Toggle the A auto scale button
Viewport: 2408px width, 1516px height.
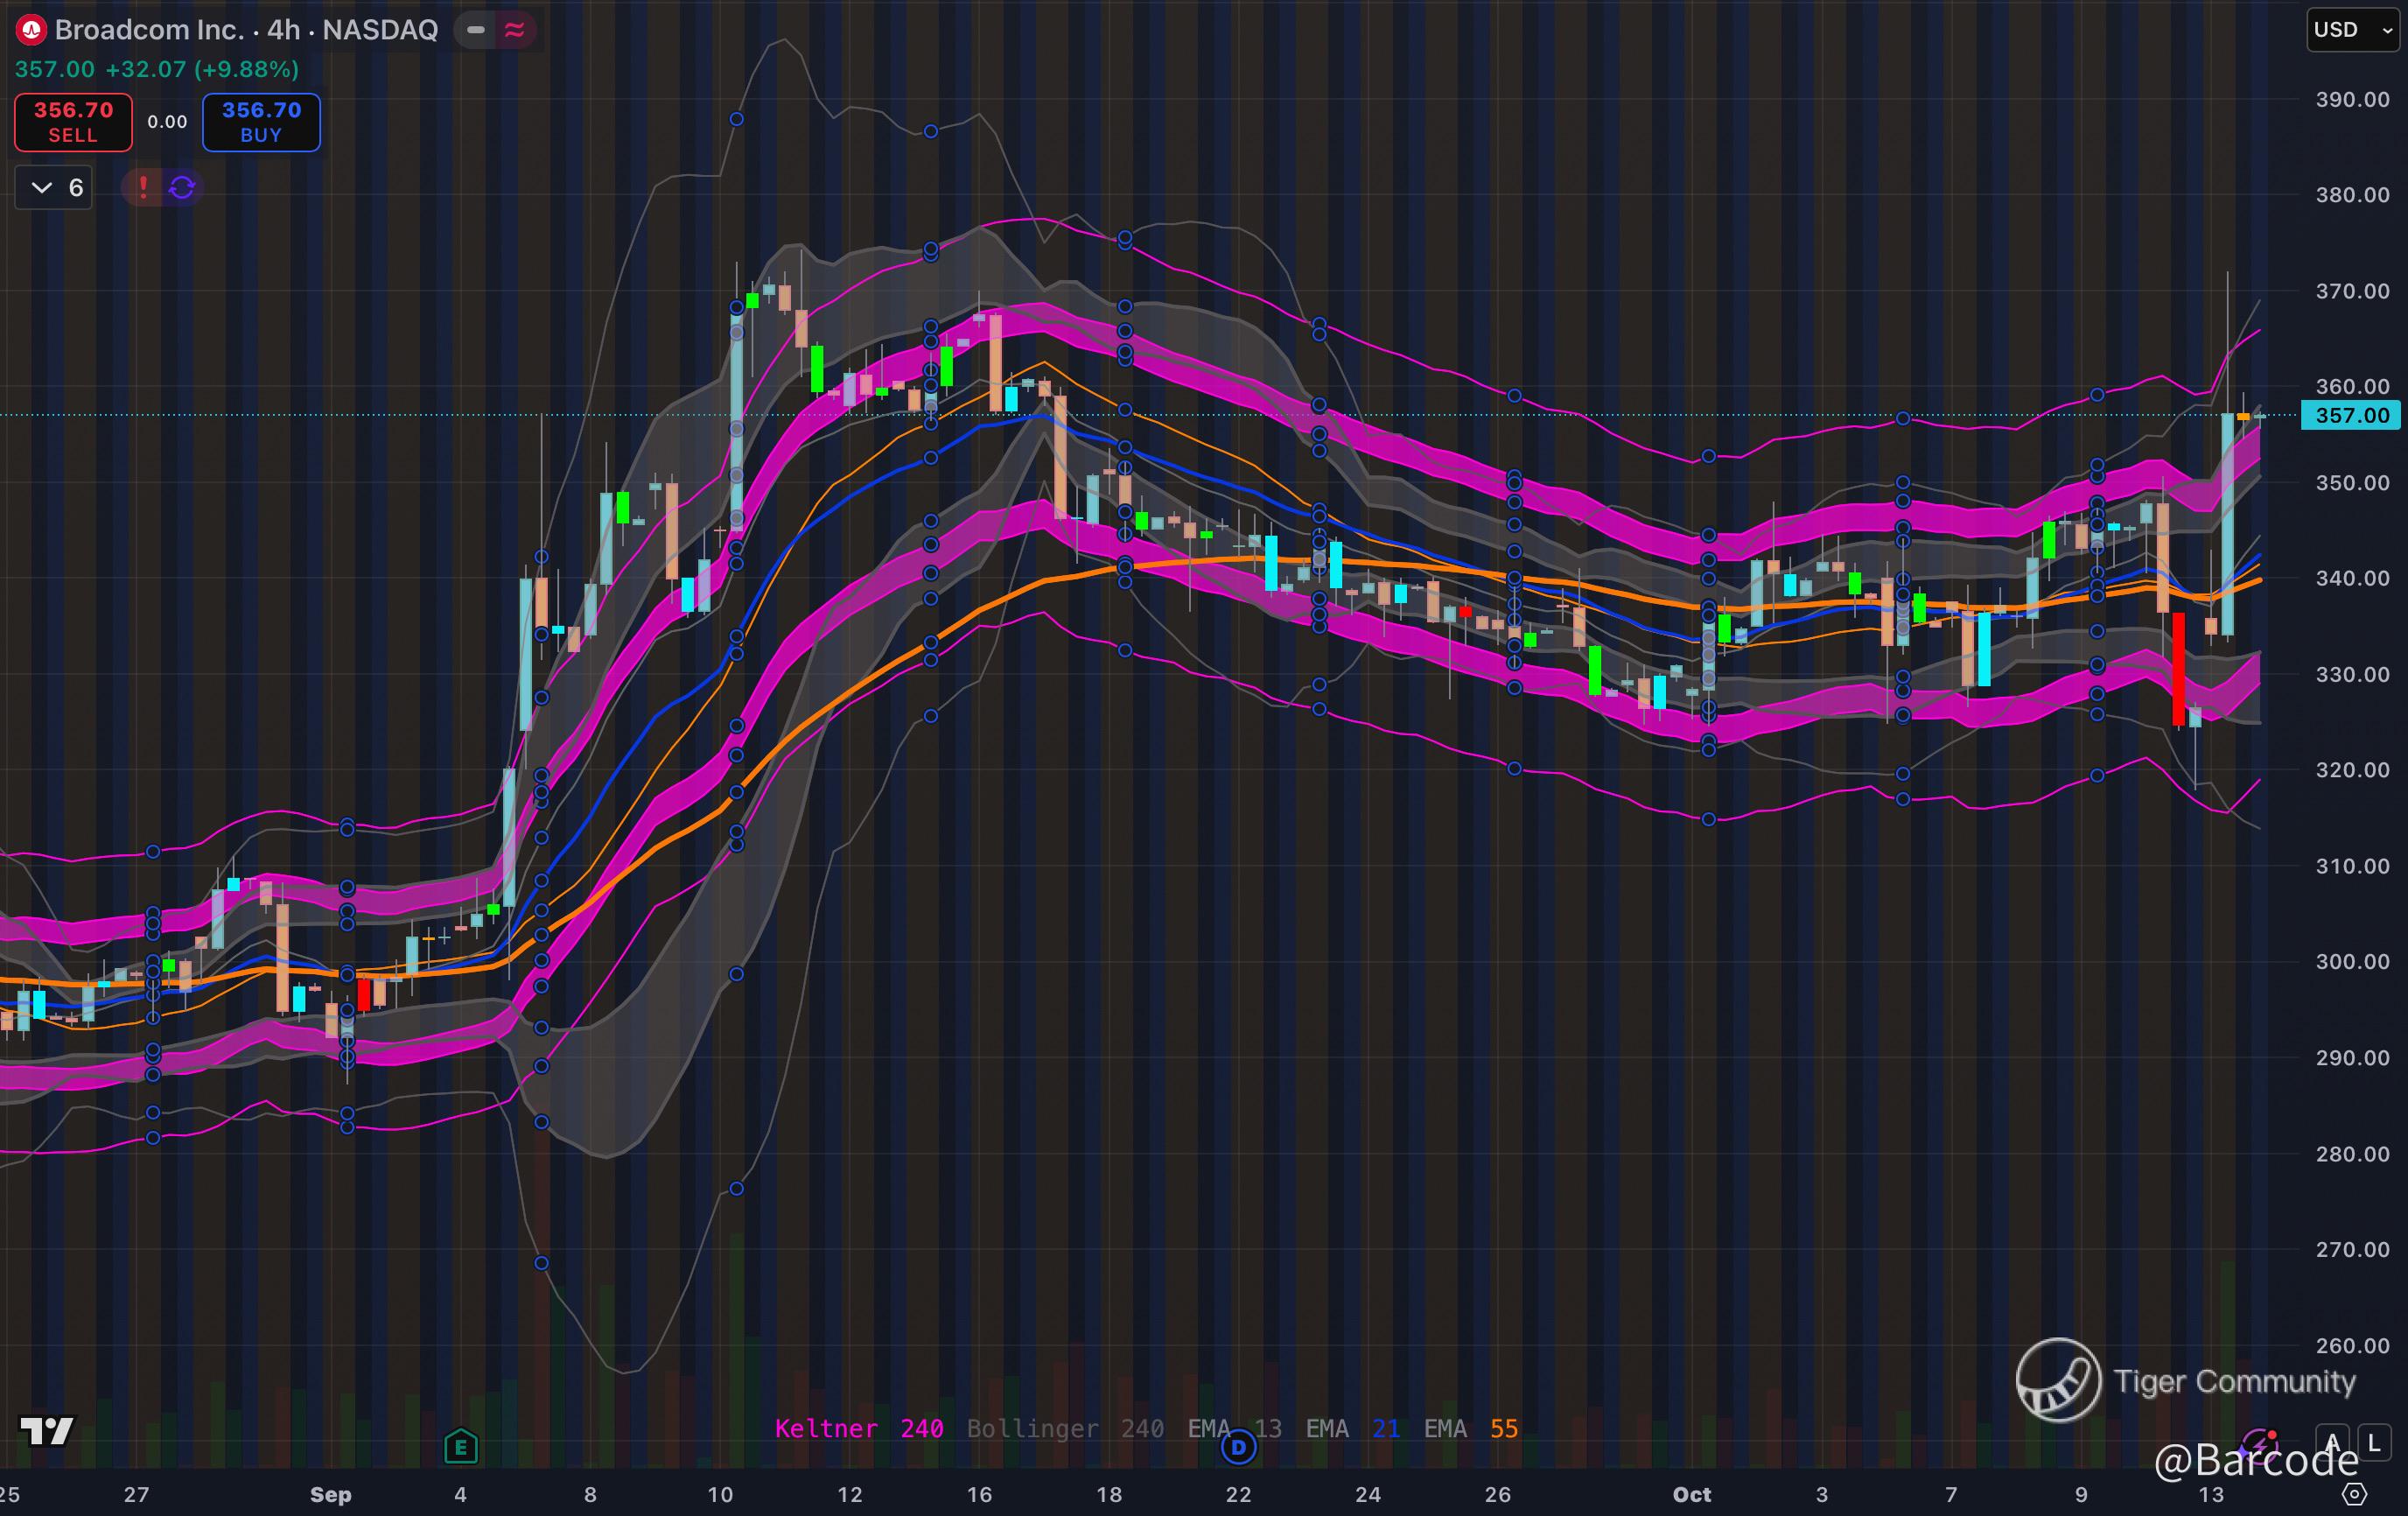[x=2333, y=1443]
